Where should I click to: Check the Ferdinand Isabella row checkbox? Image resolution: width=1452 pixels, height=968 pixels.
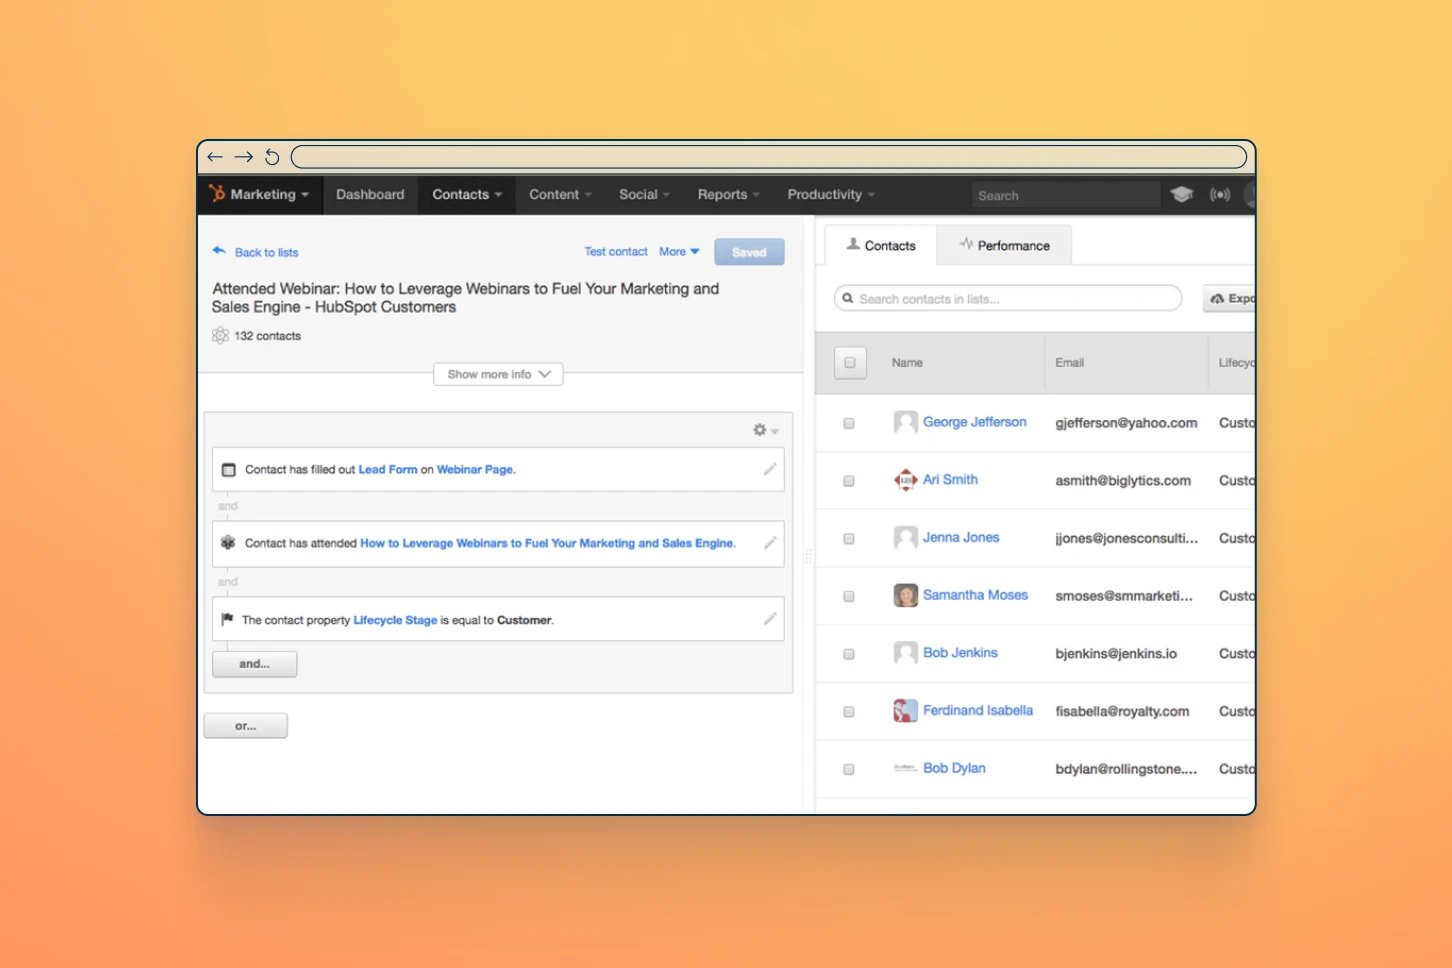[x=849, y=712]
